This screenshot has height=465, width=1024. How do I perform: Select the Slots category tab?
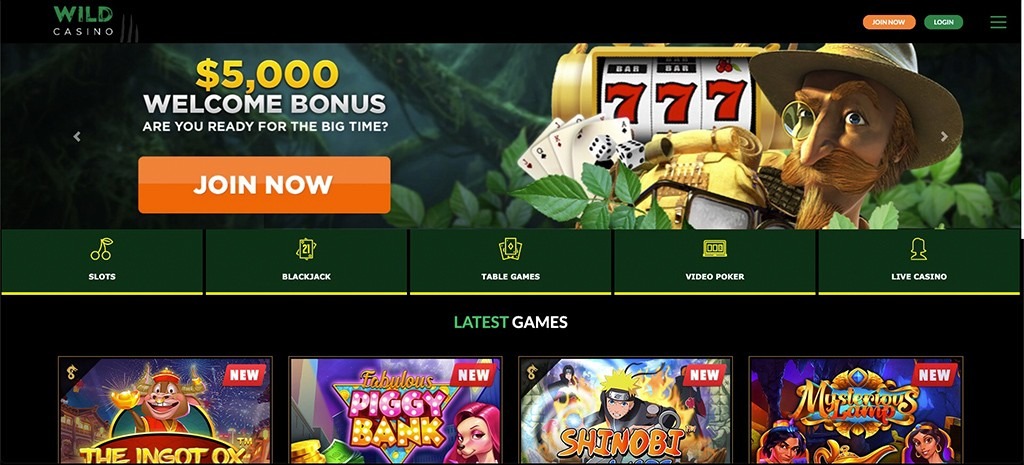point(102,262)
